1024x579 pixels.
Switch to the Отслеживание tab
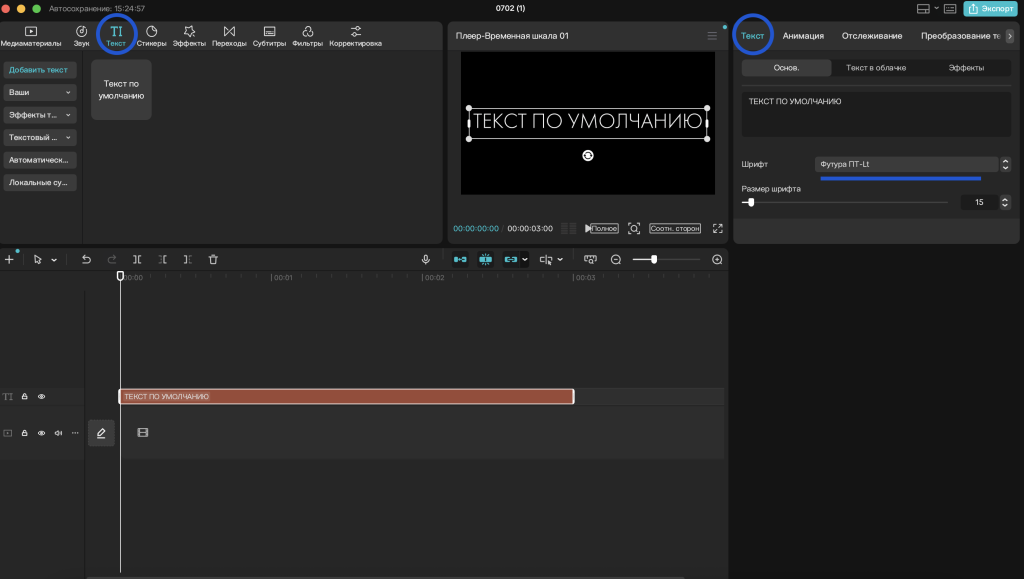point(872,36)
